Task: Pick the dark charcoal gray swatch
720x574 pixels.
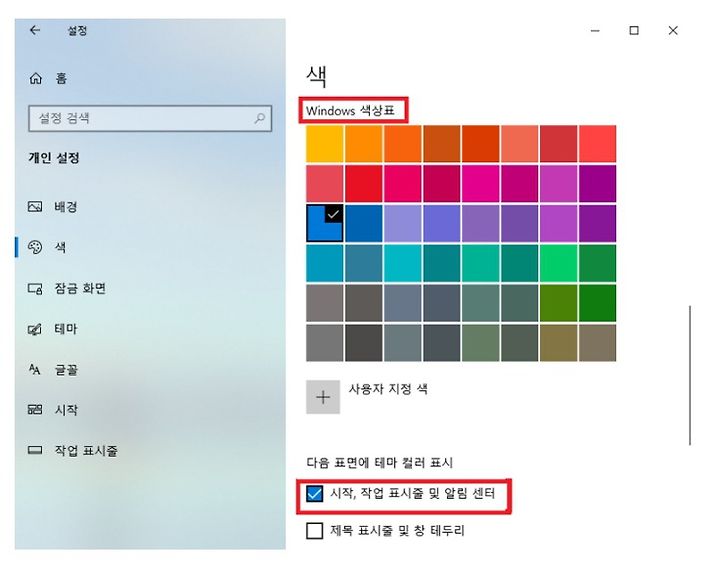Action: pyautogui.click(x=364, y=343)
